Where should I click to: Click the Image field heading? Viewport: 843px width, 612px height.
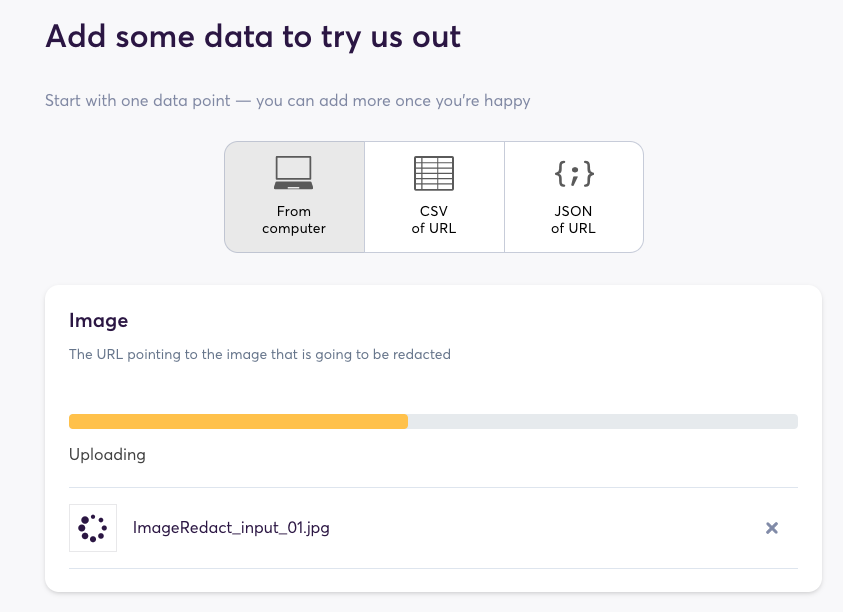[98, 321]
